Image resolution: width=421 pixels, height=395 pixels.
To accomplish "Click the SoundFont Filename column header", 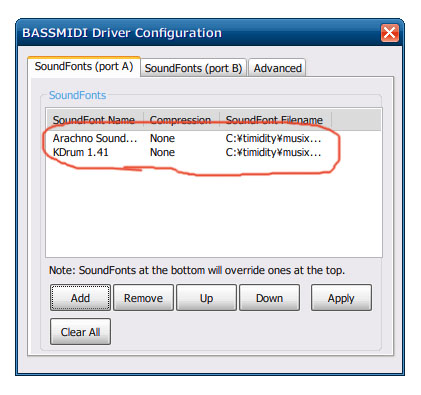I will [x=275, y=120].
